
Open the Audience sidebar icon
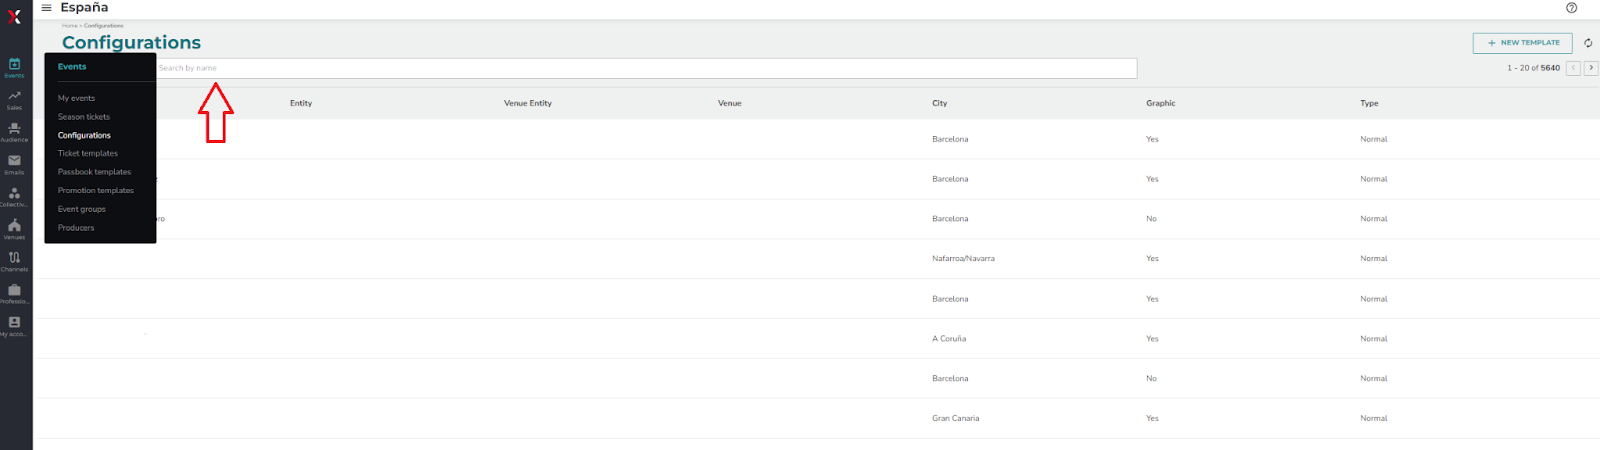(14, 132)
